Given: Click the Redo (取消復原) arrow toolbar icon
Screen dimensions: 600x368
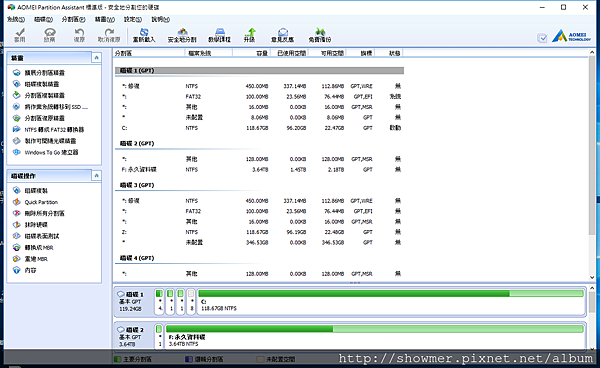Looking at the screenshot, I should pyautogui.click(x=109, y=35).
